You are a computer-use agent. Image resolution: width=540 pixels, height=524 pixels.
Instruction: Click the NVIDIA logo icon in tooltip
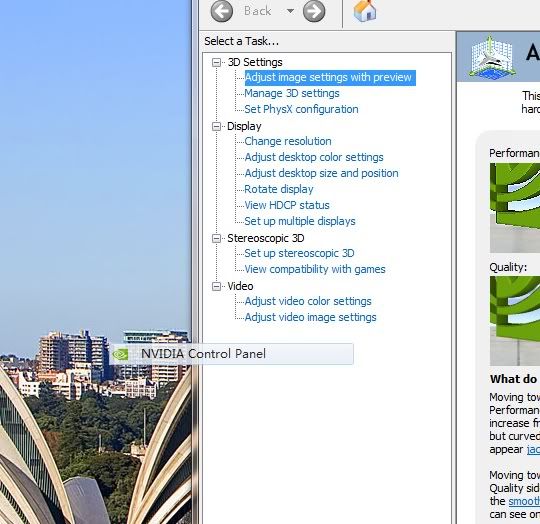click(121, 354)
